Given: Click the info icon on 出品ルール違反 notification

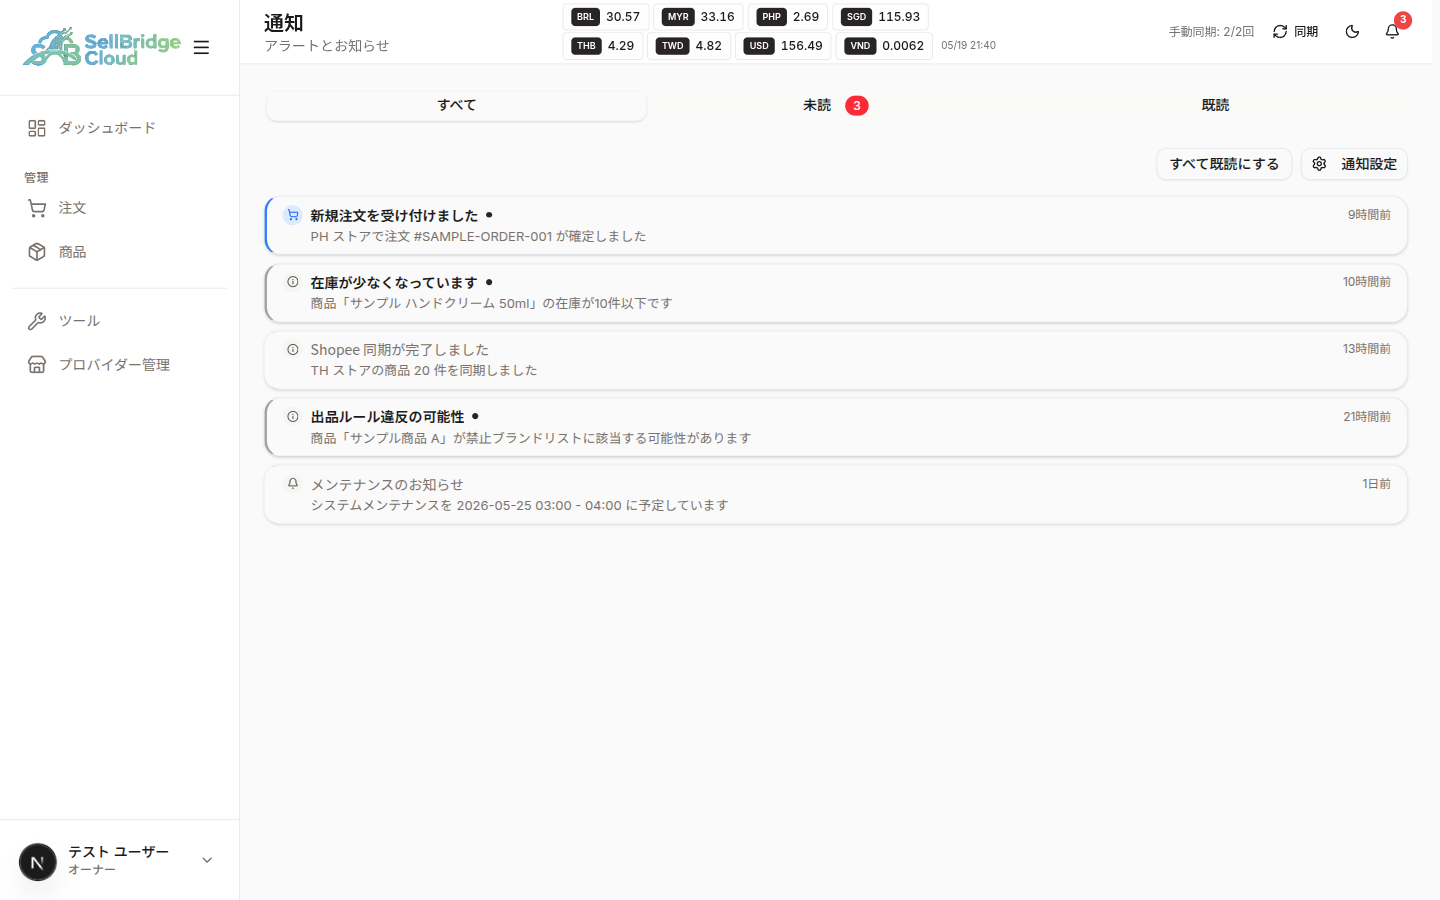Looking at the screenshot, I should [293, 416].
